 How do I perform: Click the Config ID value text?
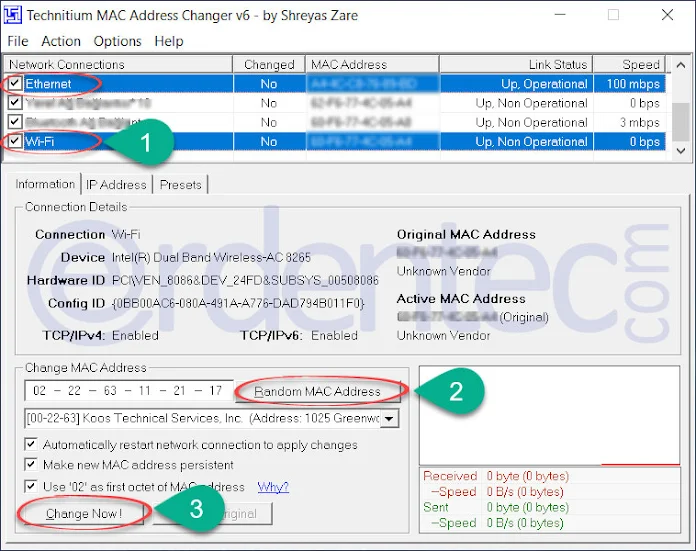[238, 304]
